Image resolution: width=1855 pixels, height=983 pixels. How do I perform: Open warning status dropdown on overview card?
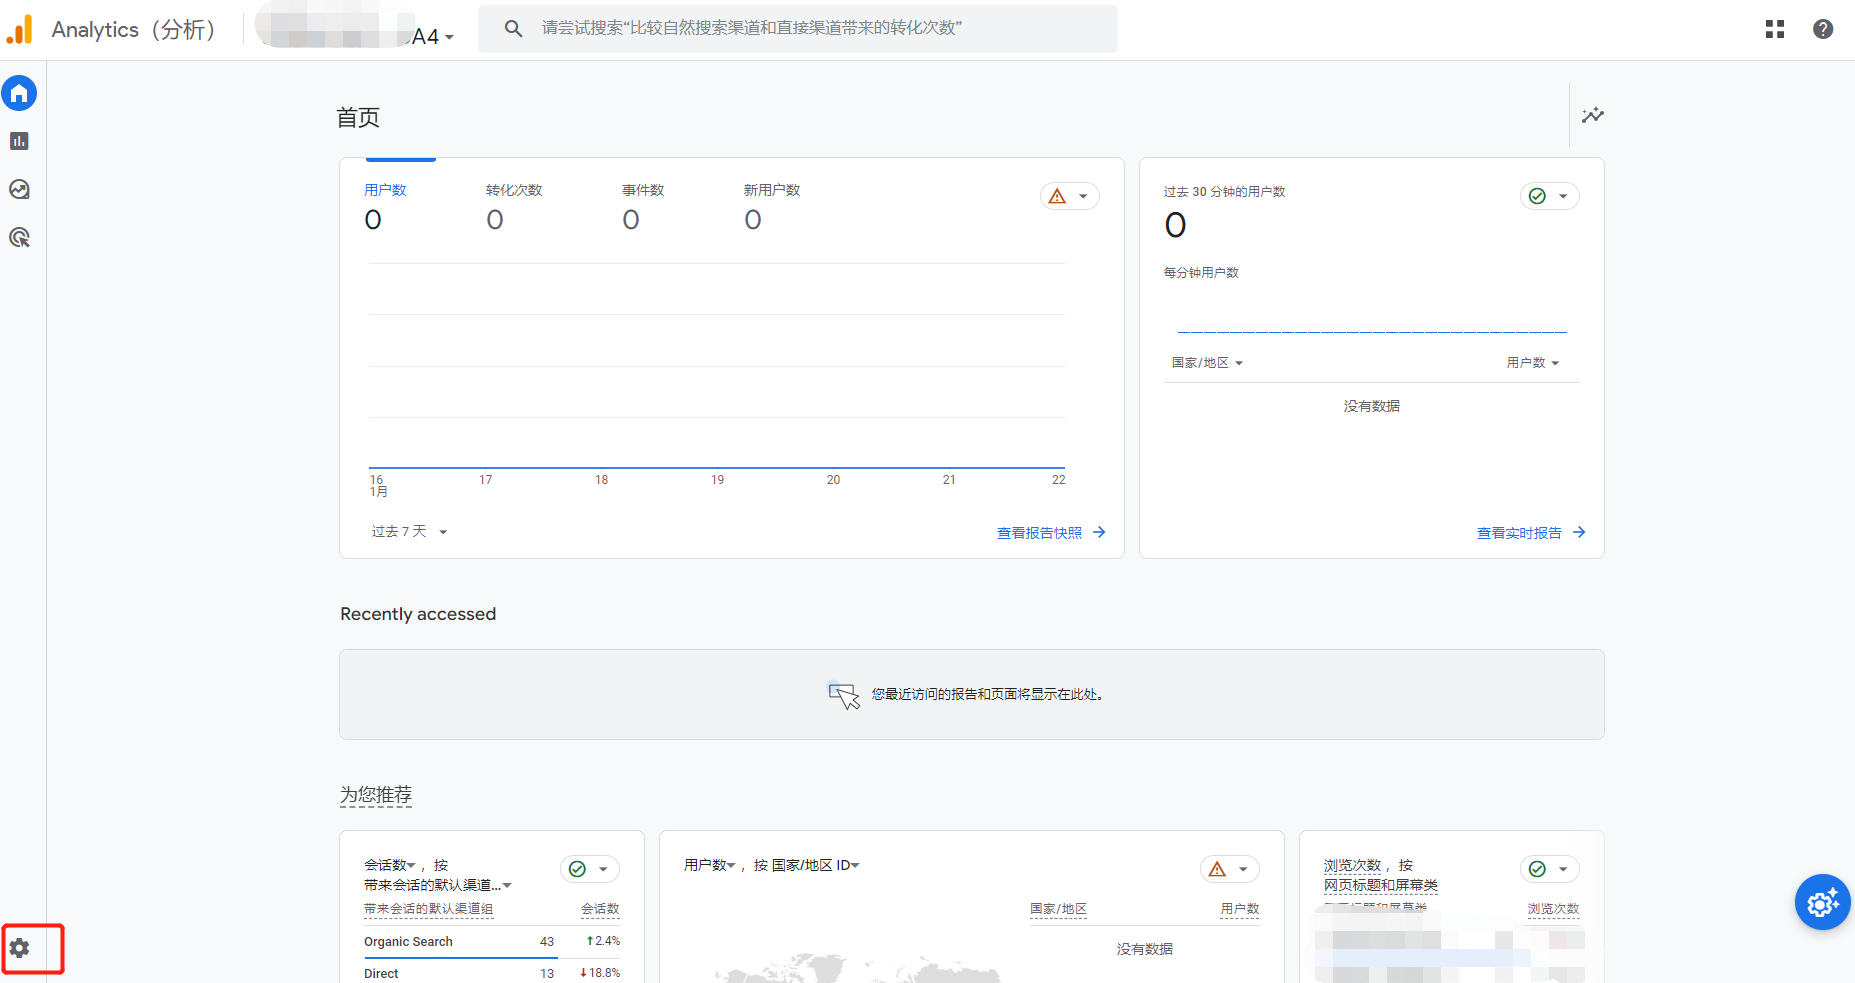[x=1070, y=196]
